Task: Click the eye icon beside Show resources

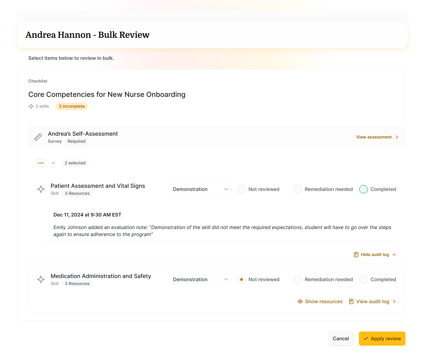Action: [300, 301]
